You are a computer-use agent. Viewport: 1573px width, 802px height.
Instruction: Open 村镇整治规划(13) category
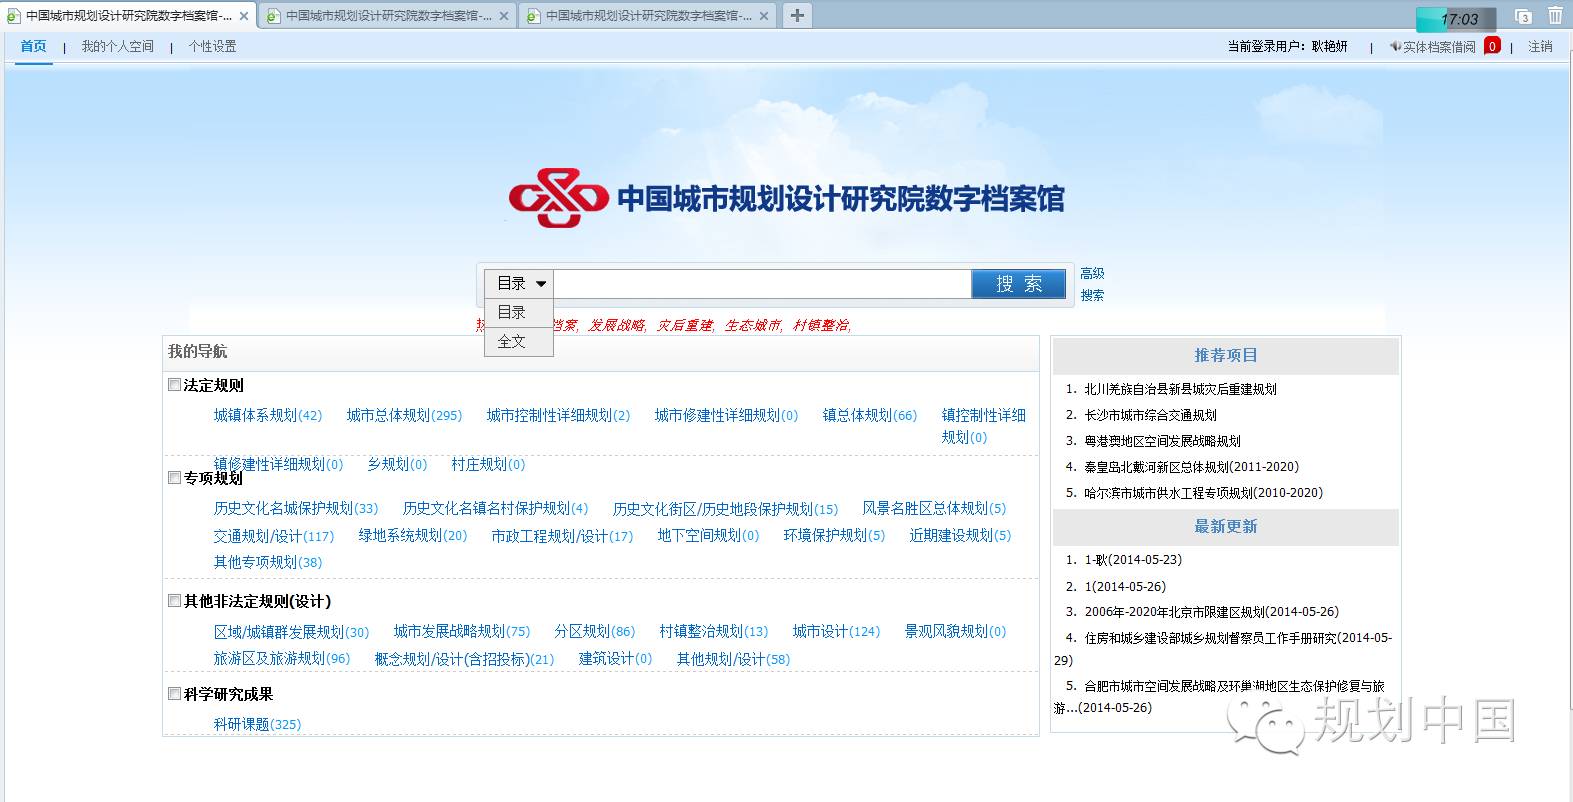point(714,631)
